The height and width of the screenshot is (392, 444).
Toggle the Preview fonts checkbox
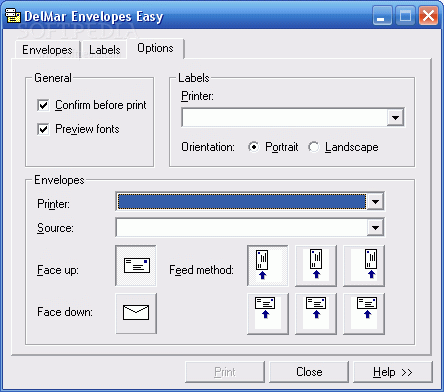43,129
